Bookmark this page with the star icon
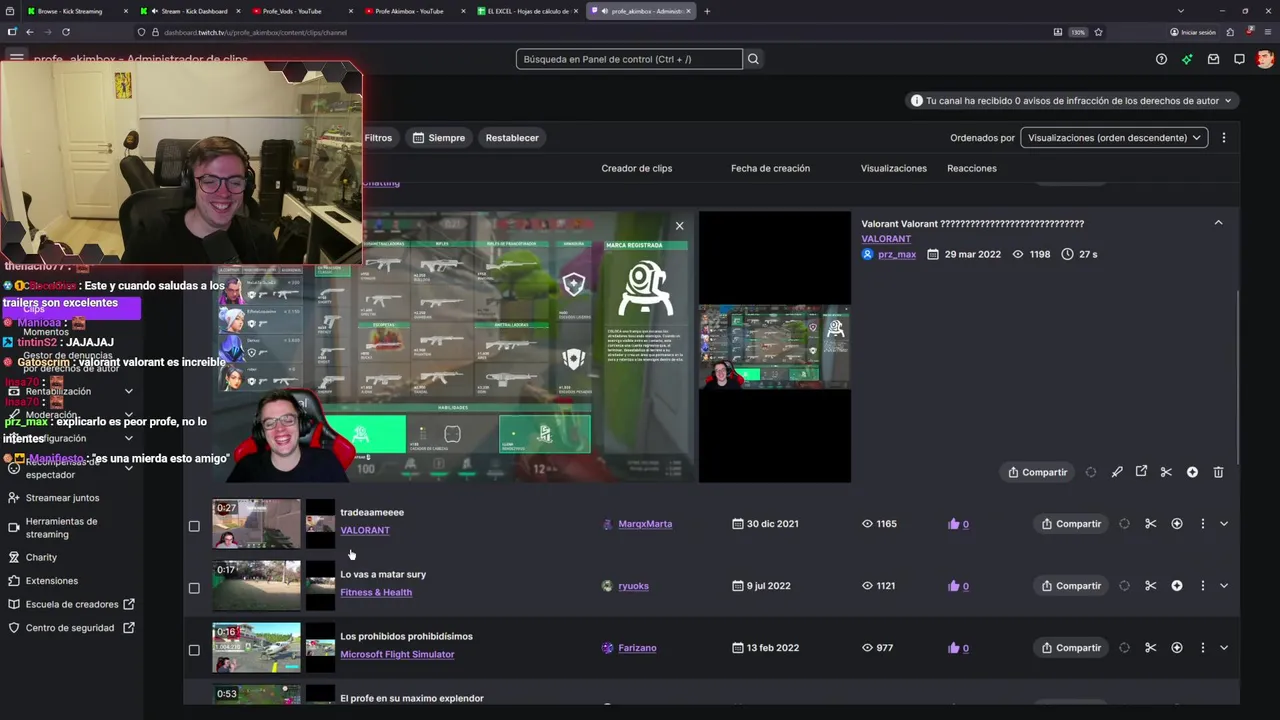Image resolution: width=1280 pixels, height=720 pixels. 1098,32
